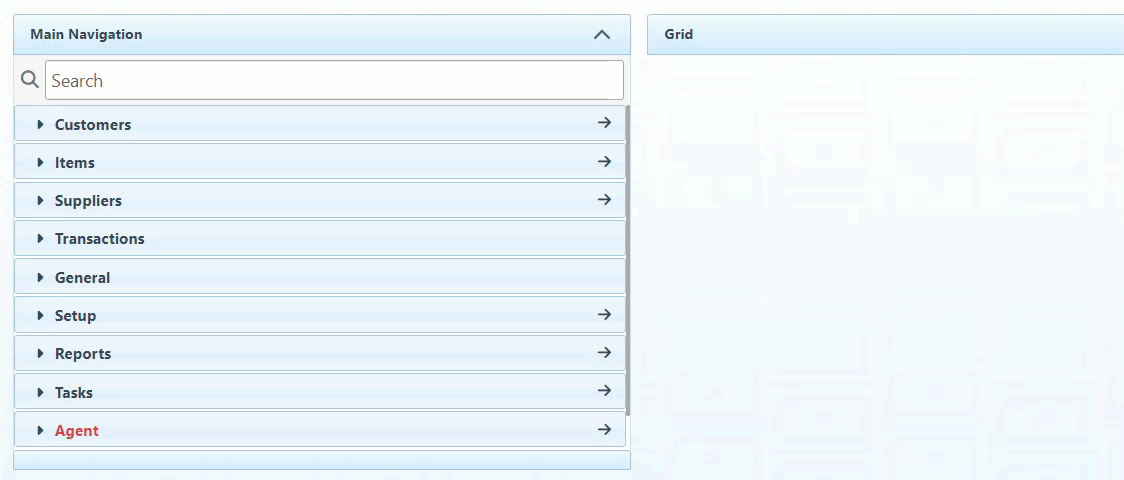
Task: Expand the Agent disclosure triangle
Action: (41, 431)
